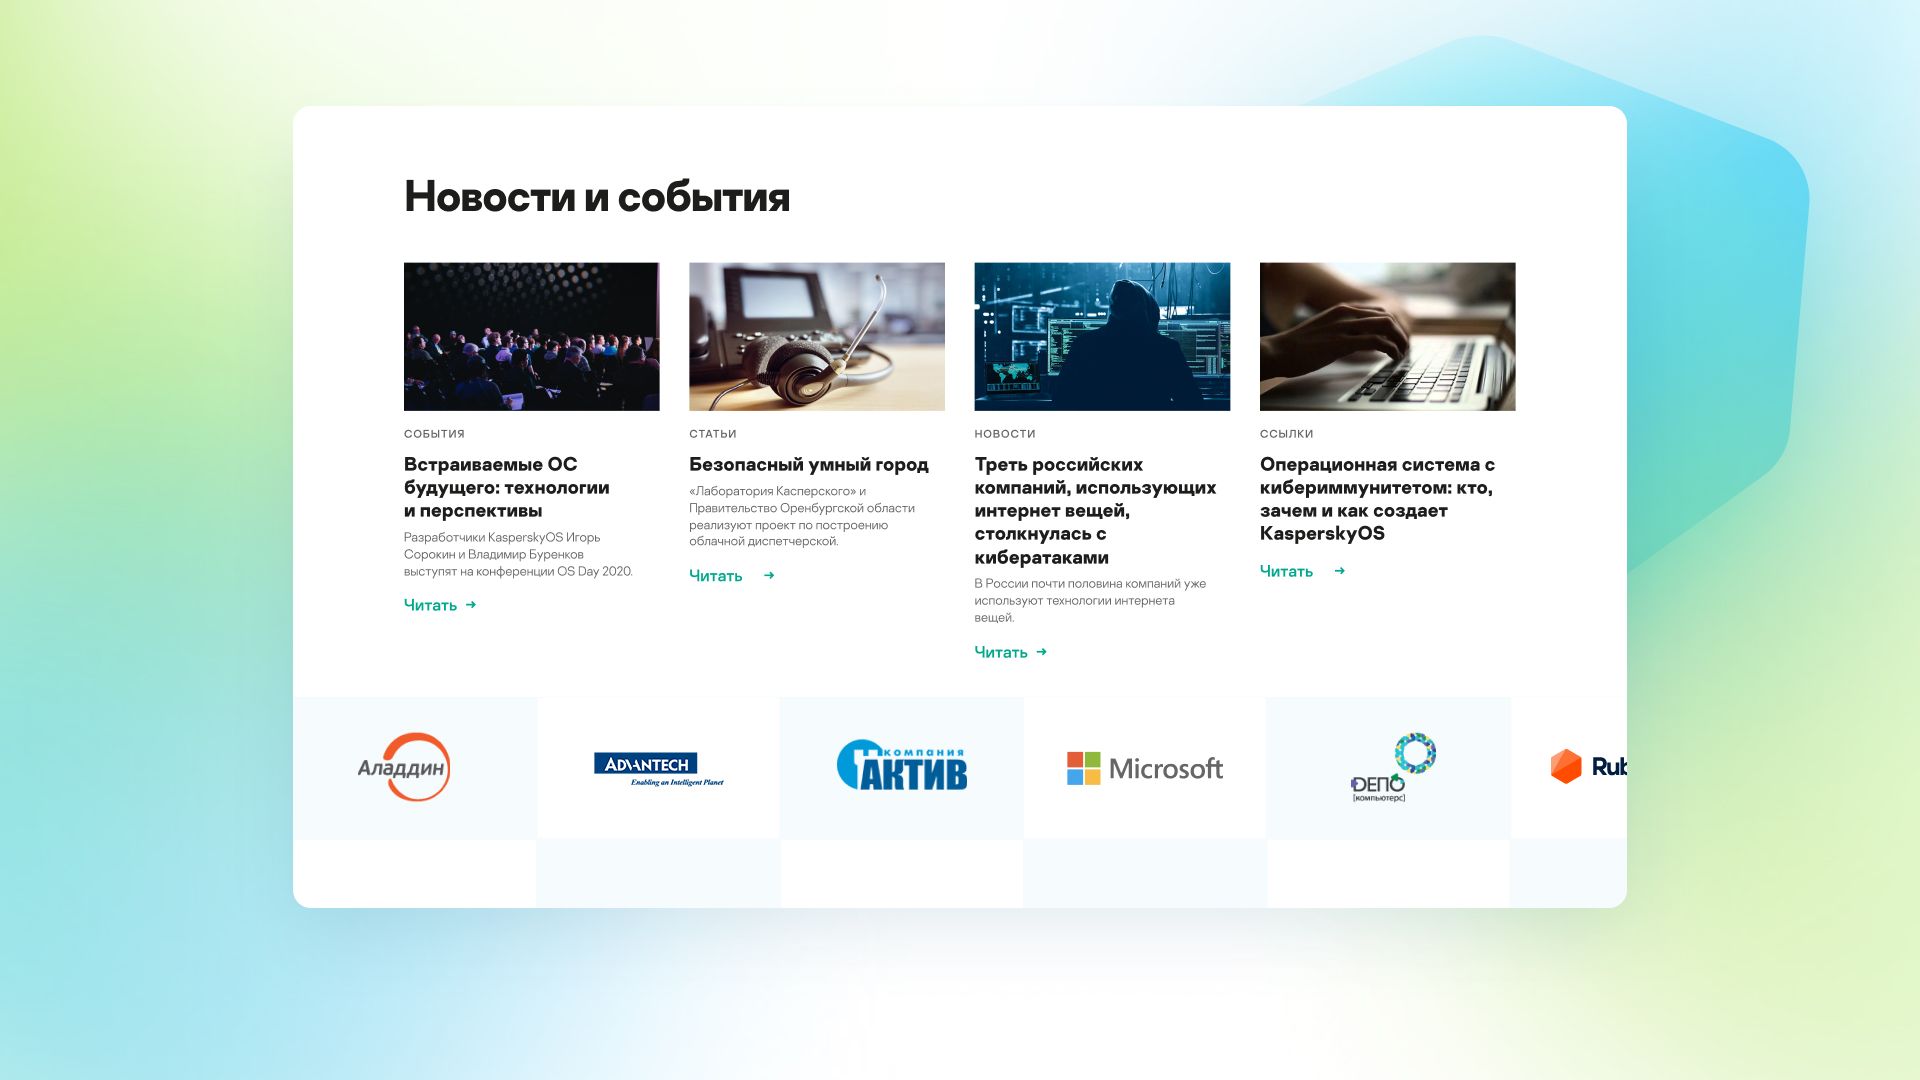Open the headline Безопасный умный город
Viewport: 1920px width, 1080px height.
[809, 464]
